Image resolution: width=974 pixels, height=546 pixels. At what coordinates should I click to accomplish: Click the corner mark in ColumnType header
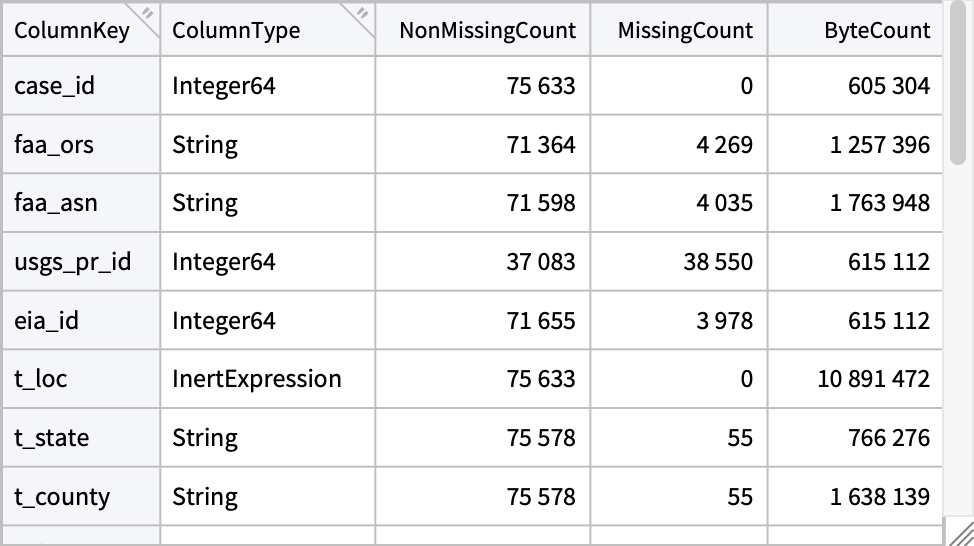tap(362, 14)
